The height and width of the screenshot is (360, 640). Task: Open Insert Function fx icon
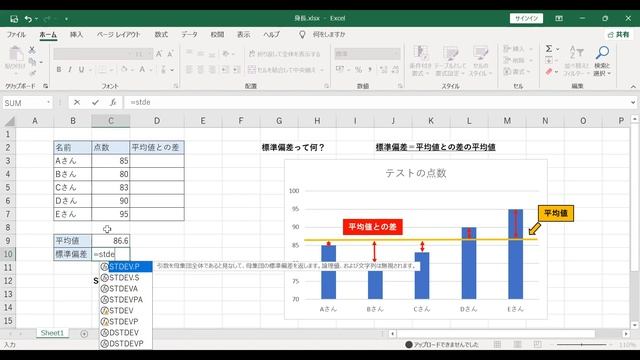tap(113, 102)
